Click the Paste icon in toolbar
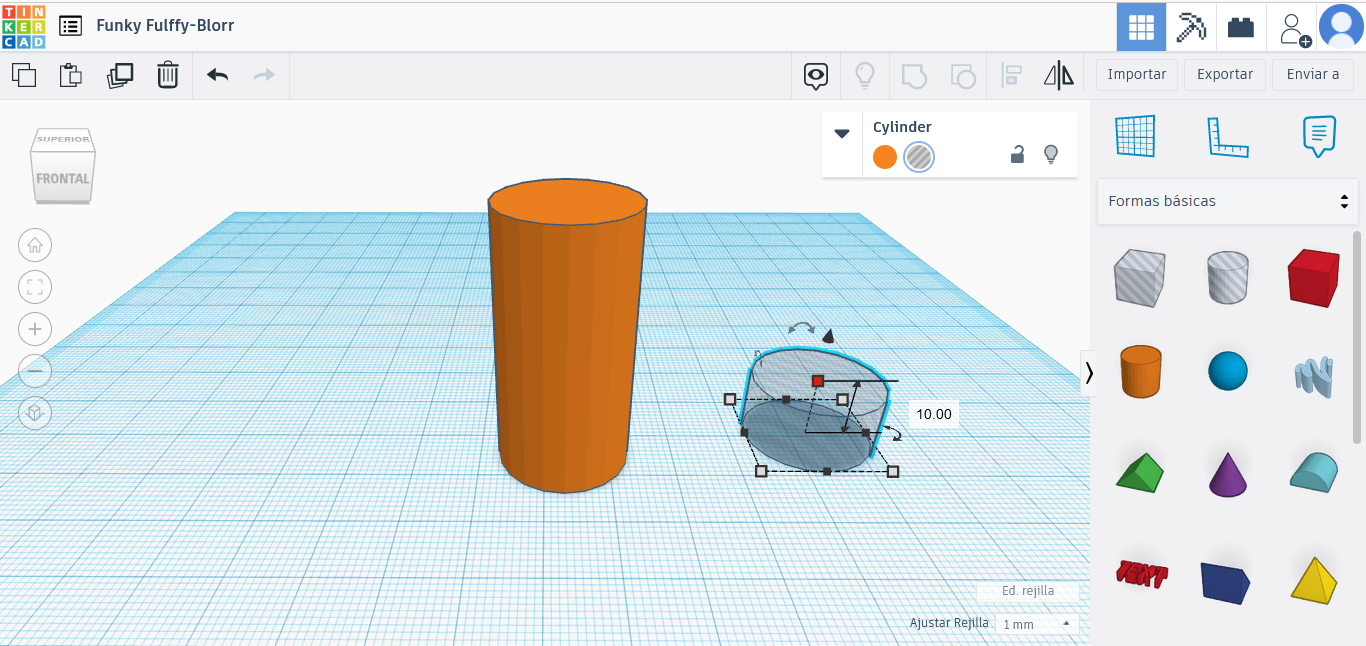 click(x=71, y=75)
